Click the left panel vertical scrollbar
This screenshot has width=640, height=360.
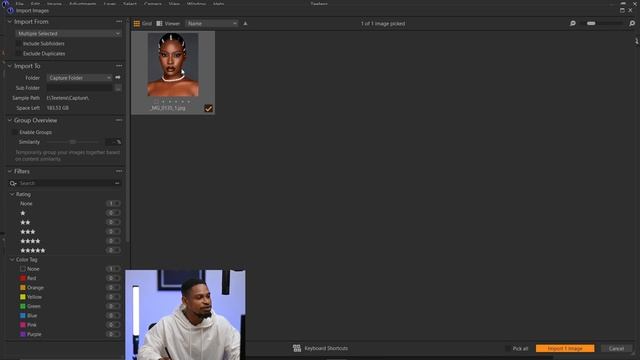[x=128, y=131]
